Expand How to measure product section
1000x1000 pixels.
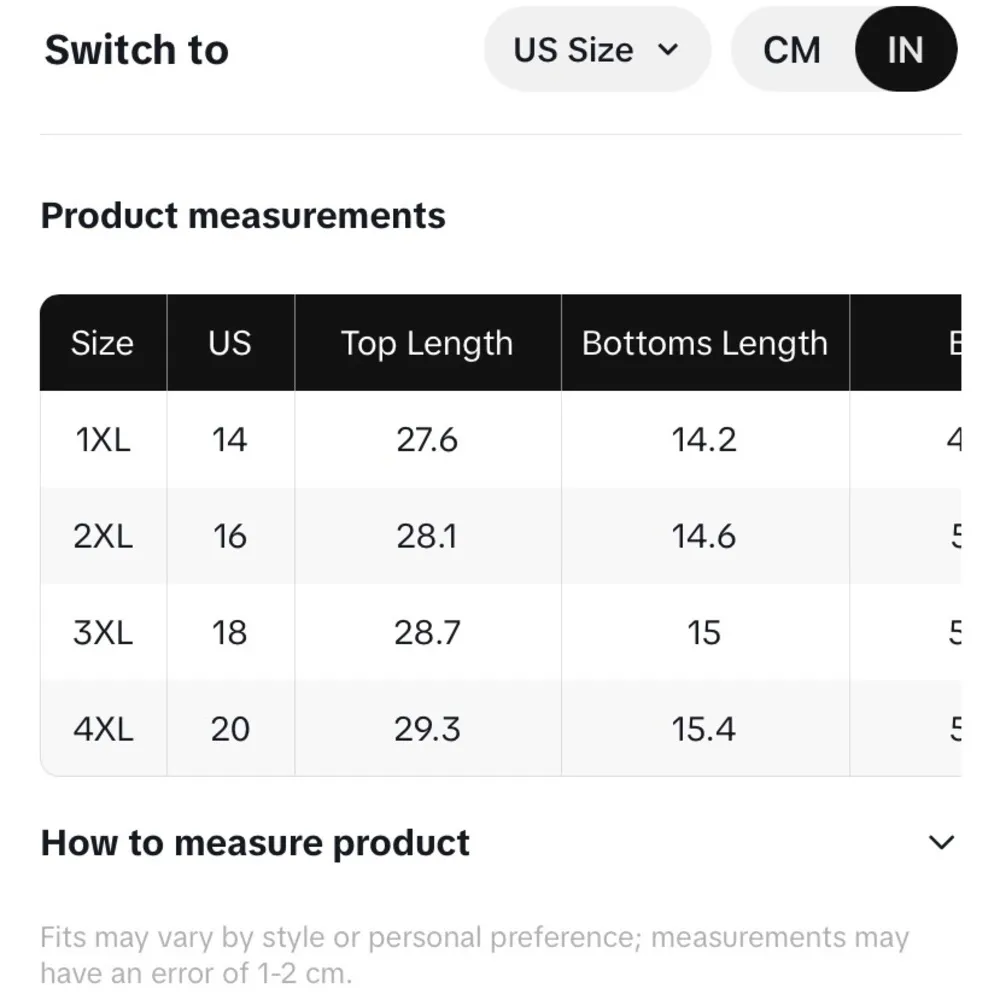255,843
